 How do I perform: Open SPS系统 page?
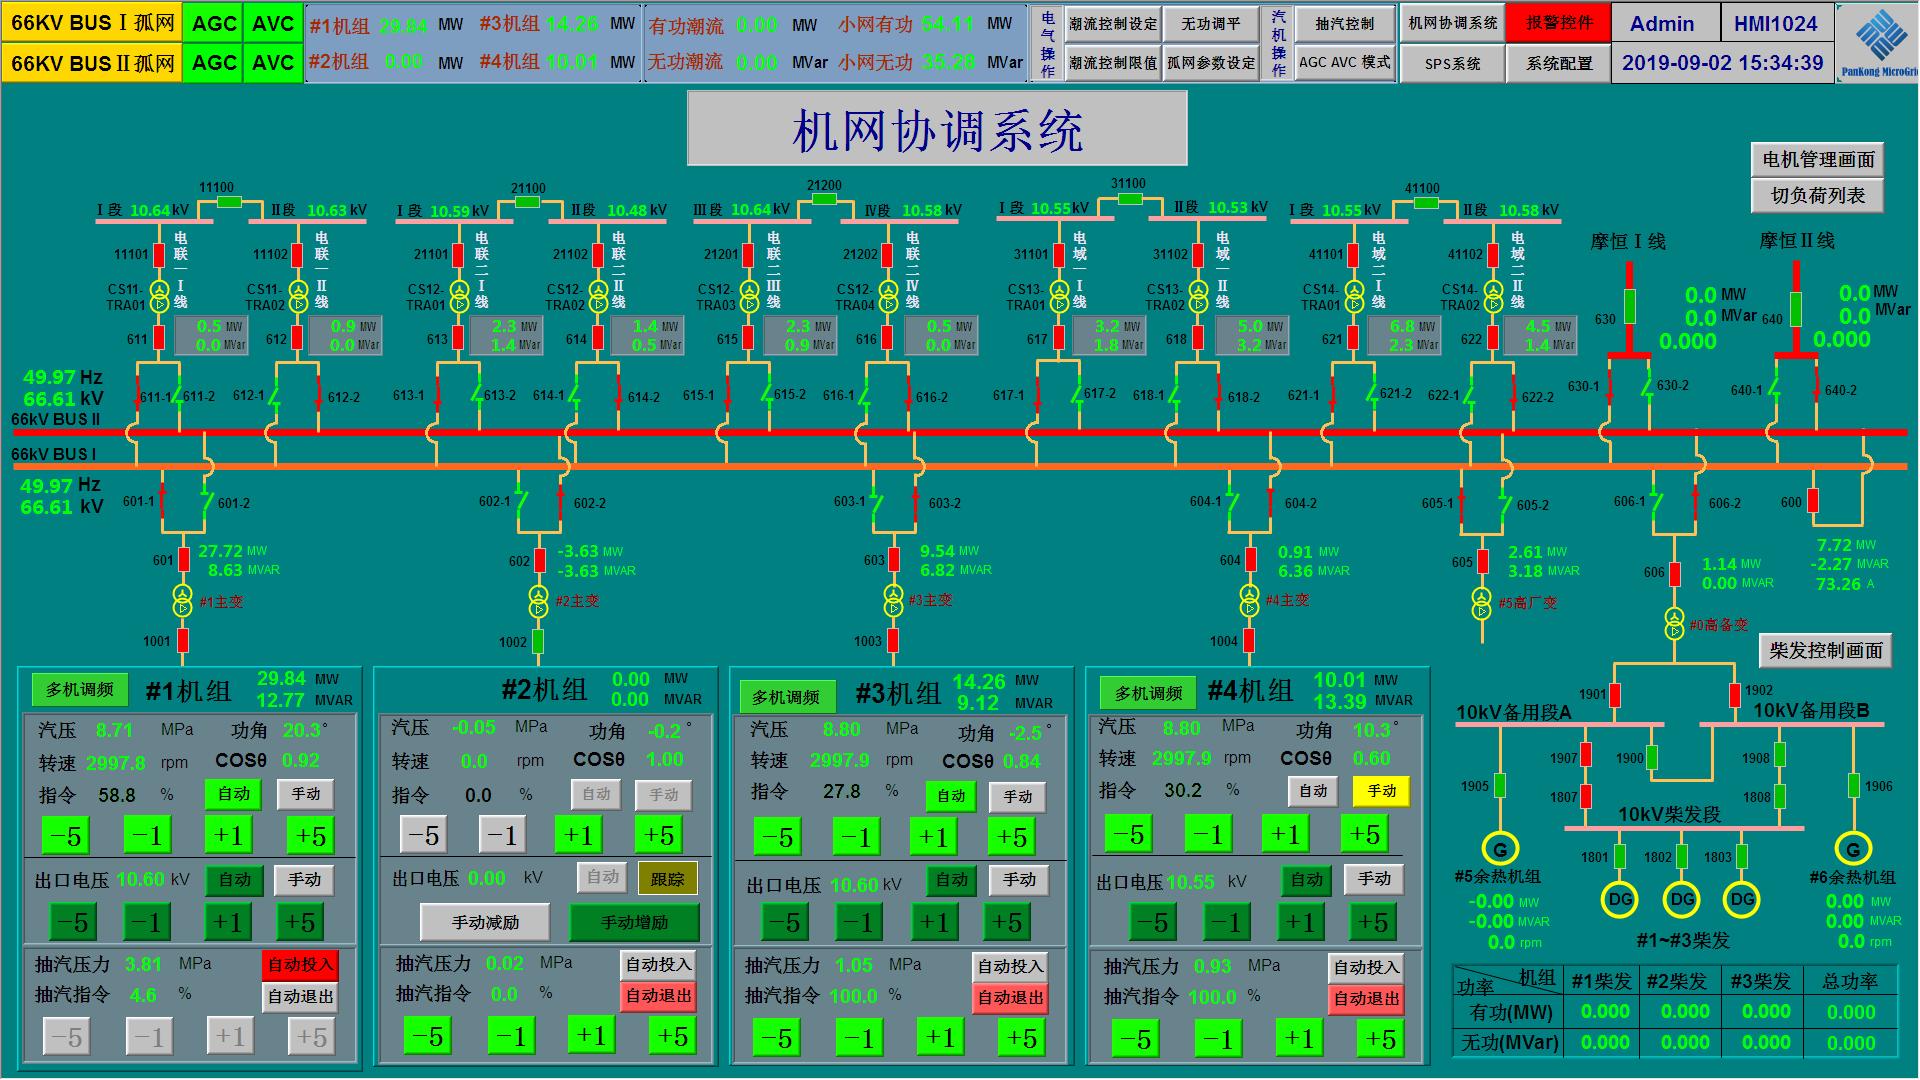tap(1453, 63)
